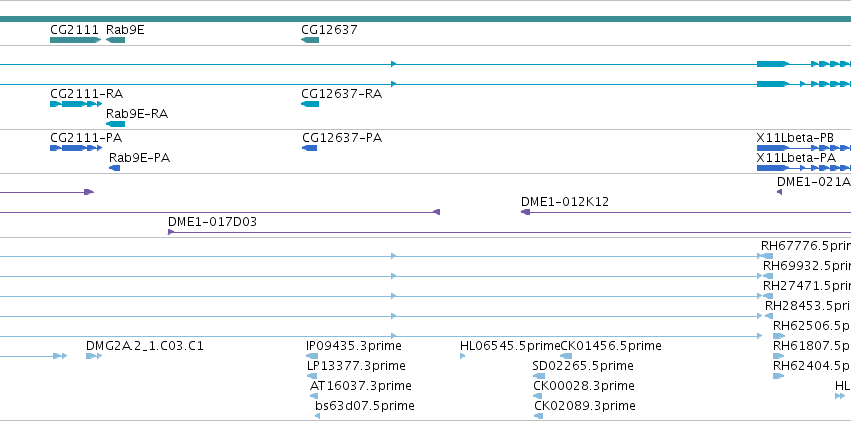Click the CG2111 gene label

pyautogui.click(x=74, y=30)
